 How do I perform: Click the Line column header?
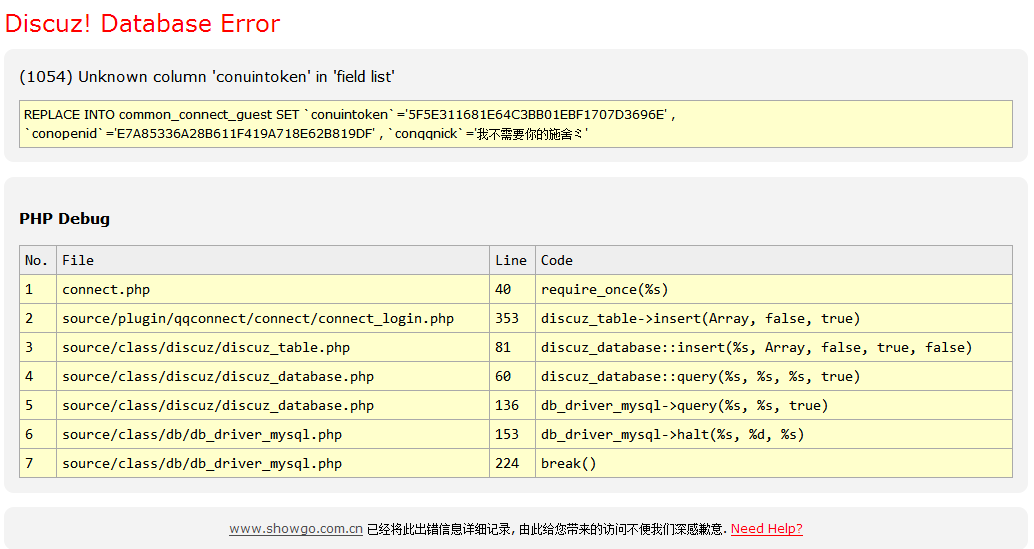pos(512,260)
